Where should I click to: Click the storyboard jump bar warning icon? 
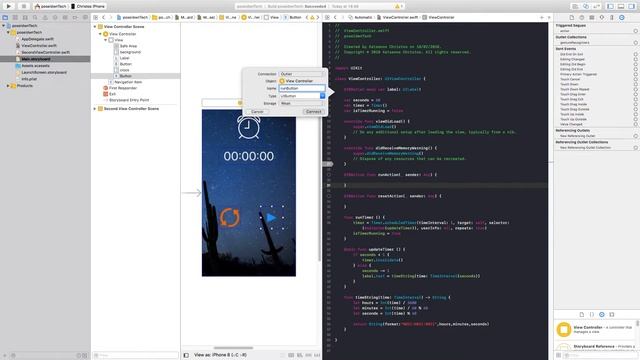pyautogui.click(x=312, y=18)
